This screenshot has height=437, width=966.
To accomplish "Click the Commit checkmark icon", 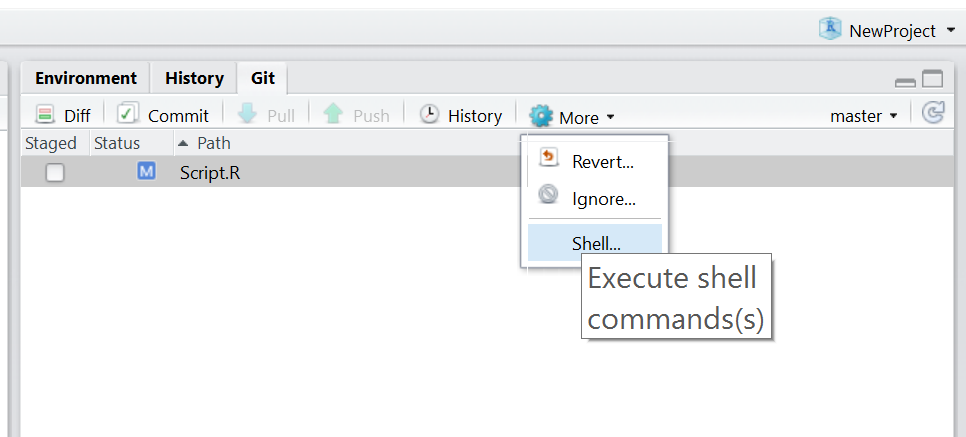I will pyautogui.click(x=128, y=113).
